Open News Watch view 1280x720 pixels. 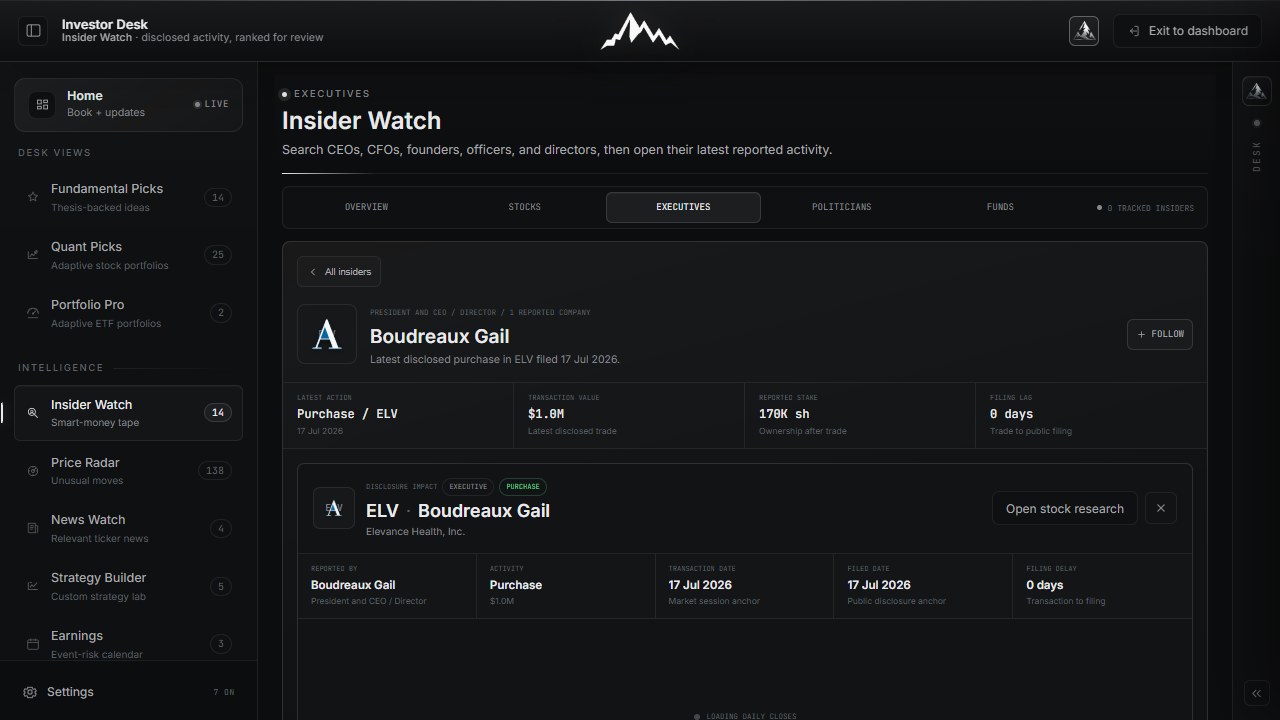click(128, 528)
